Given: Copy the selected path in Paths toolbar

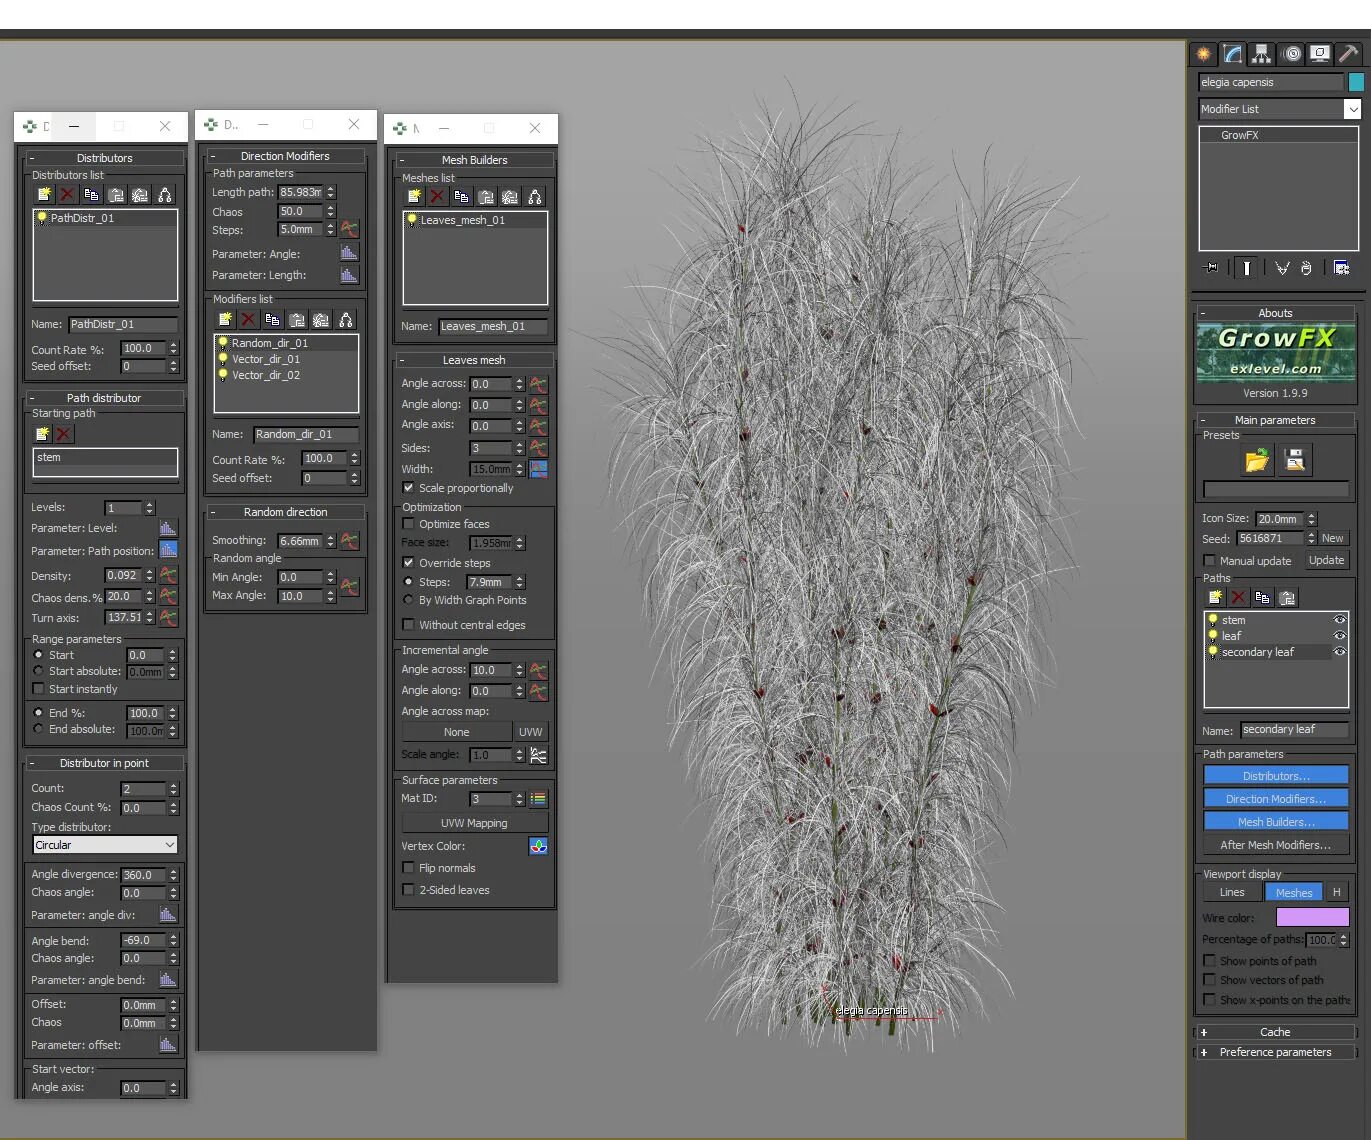Looking at the screenshot, I should [1263, 597].
